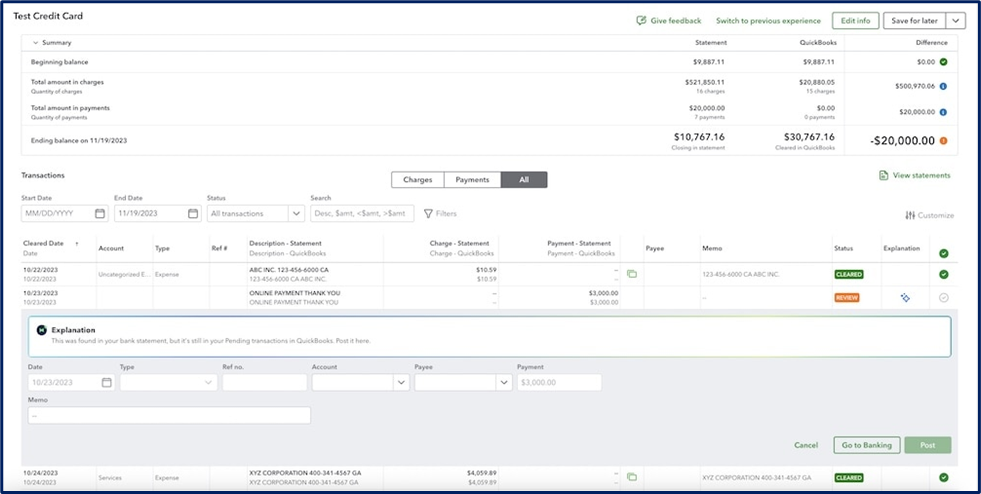
Task: Open calendar picker for End Date
Action: tap(192, 213)
